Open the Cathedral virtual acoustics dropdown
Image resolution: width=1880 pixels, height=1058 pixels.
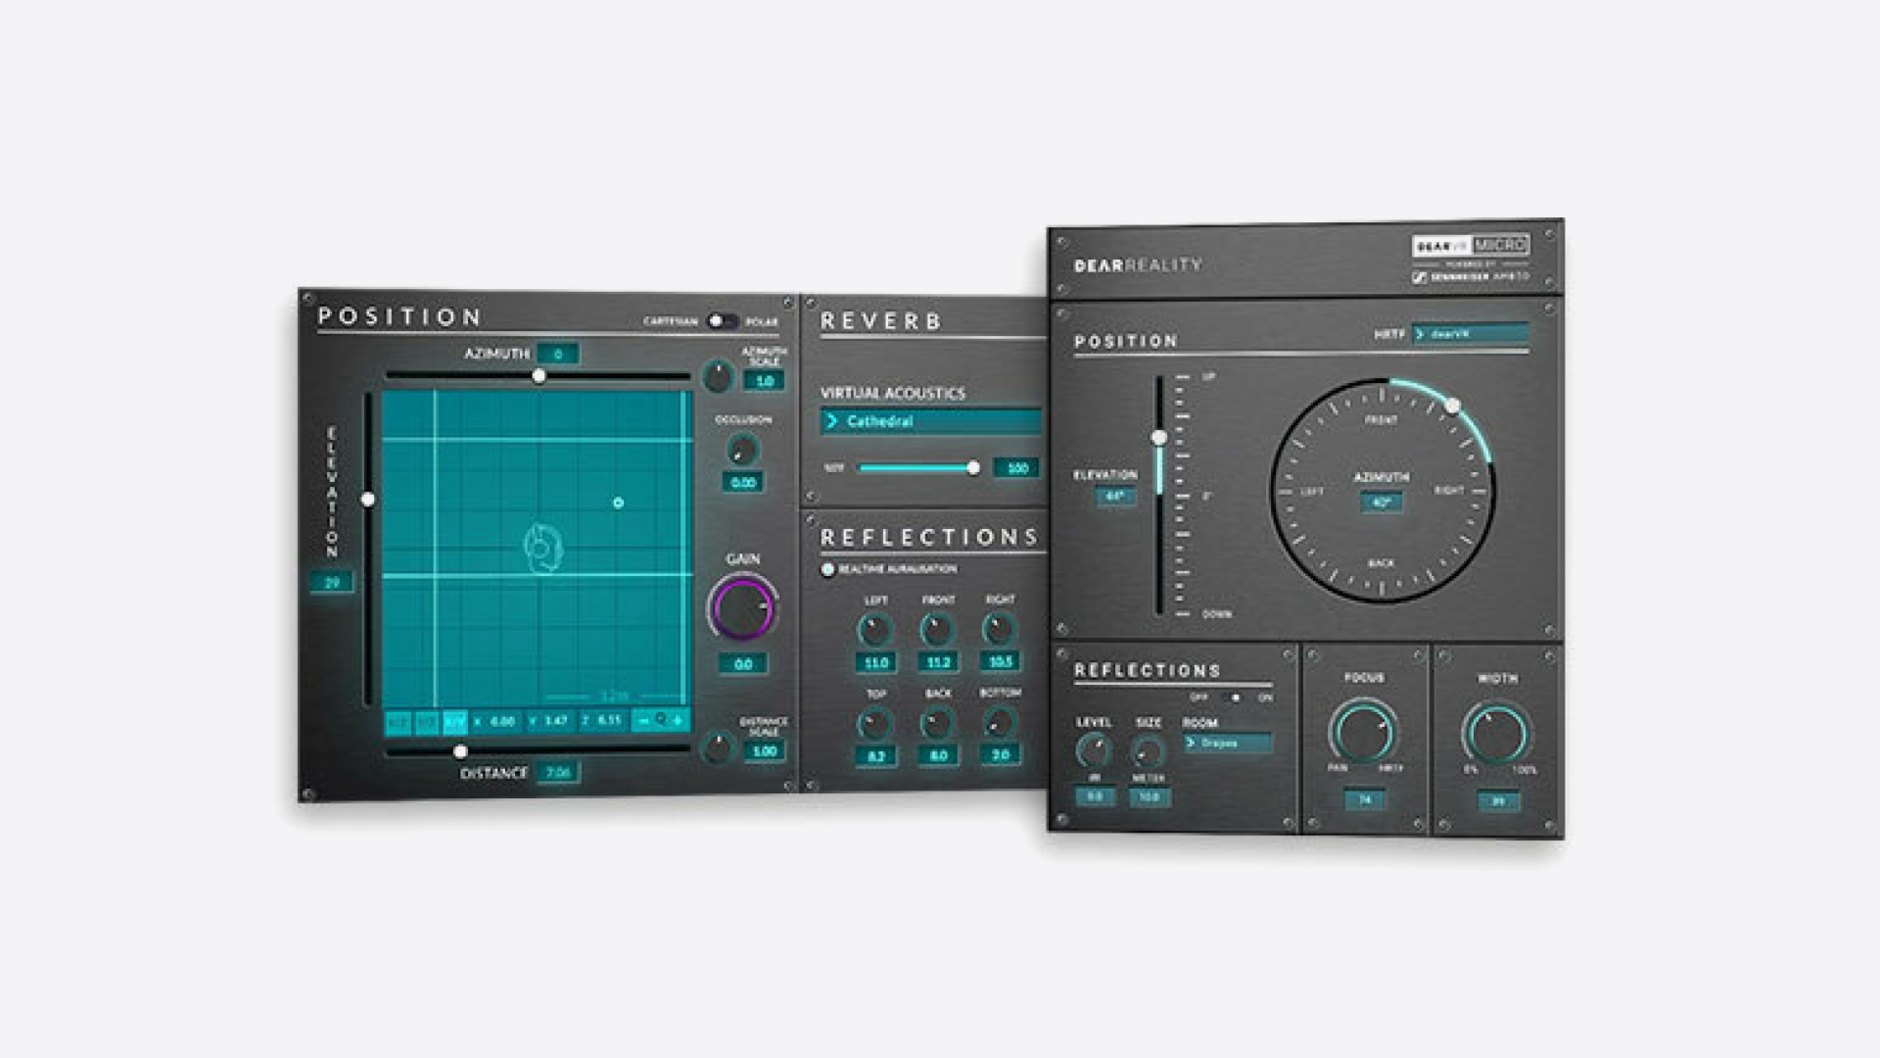(x=930, y=421)
